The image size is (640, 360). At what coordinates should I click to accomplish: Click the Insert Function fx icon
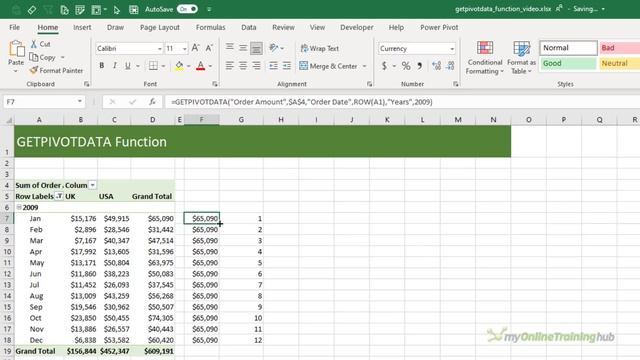(x=152, y=102)
